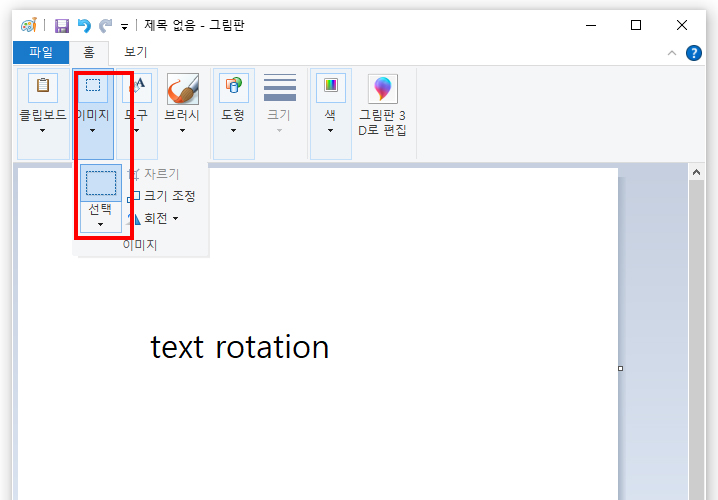Viewport: 718px width, 500px height.
Task: Undo the last action
Action: (x=84, y=26)
